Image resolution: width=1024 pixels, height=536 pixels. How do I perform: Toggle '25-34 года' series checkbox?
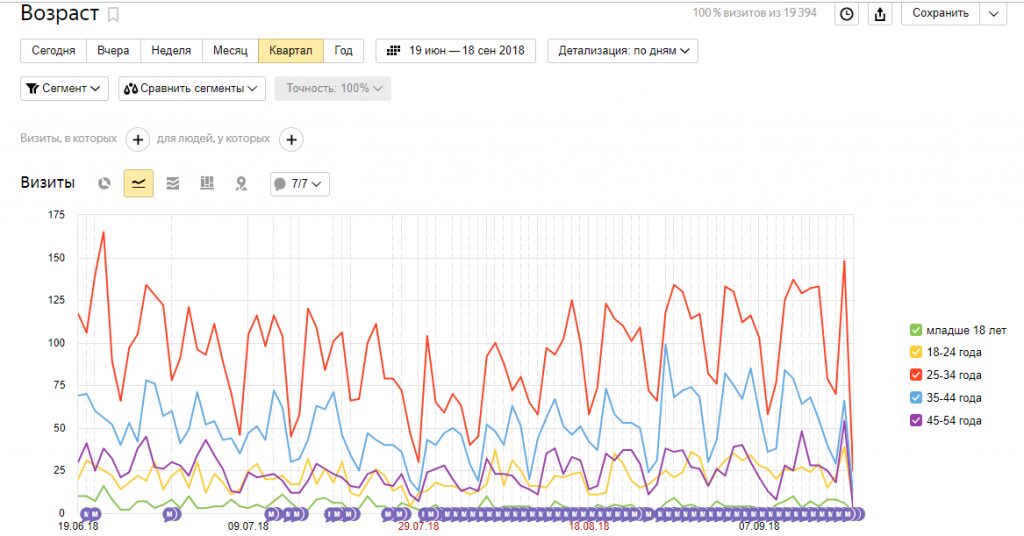tap(915, 375)
